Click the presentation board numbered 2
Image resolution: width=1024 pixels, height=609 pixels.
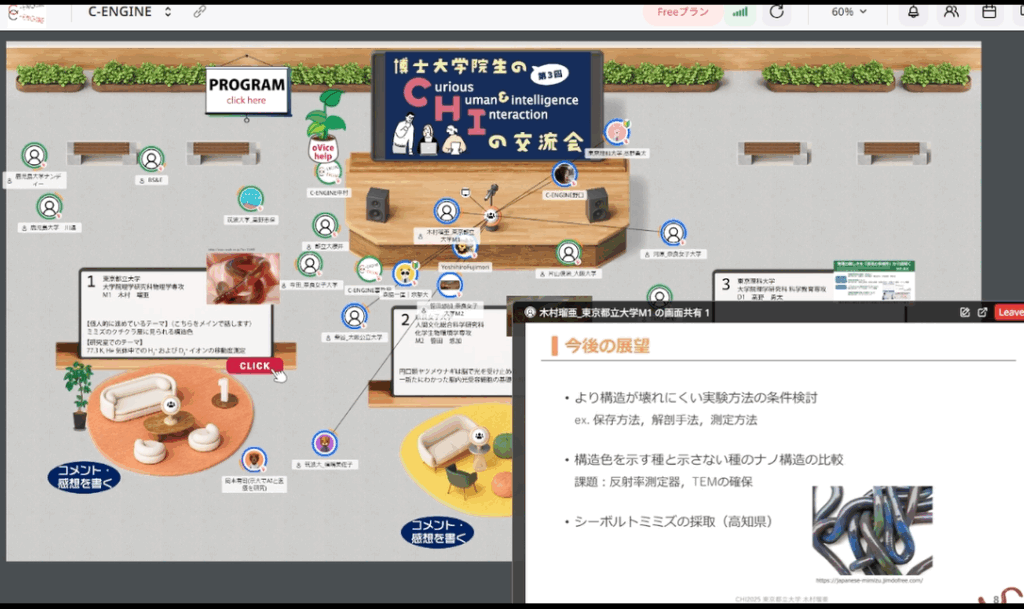(453, 352)
